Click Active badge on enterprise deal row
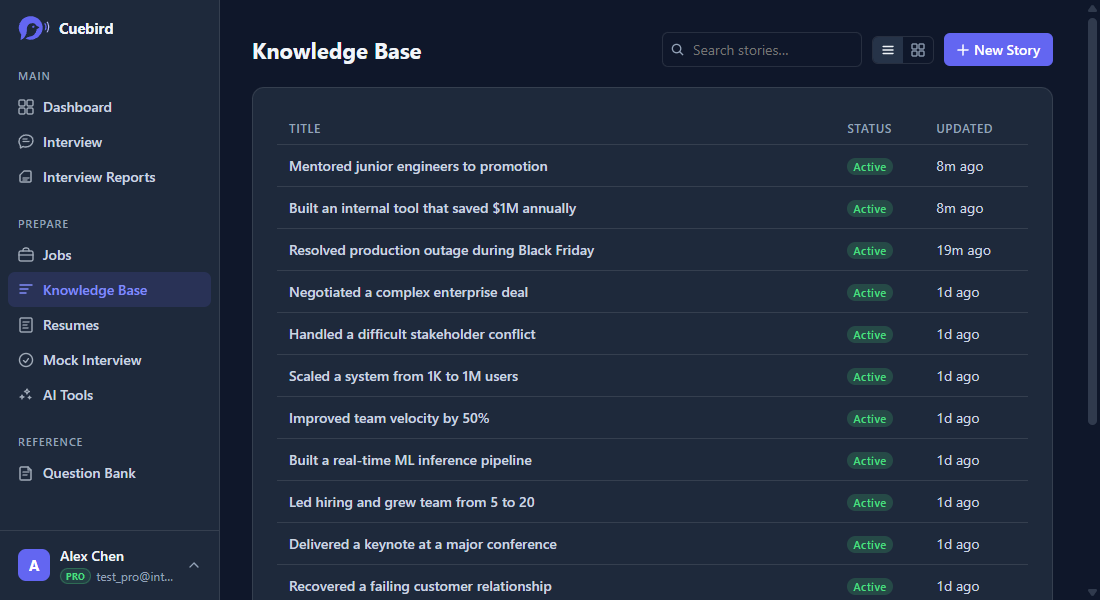The width and height of the screenshot is (1100, 600). tap(869, 293)
